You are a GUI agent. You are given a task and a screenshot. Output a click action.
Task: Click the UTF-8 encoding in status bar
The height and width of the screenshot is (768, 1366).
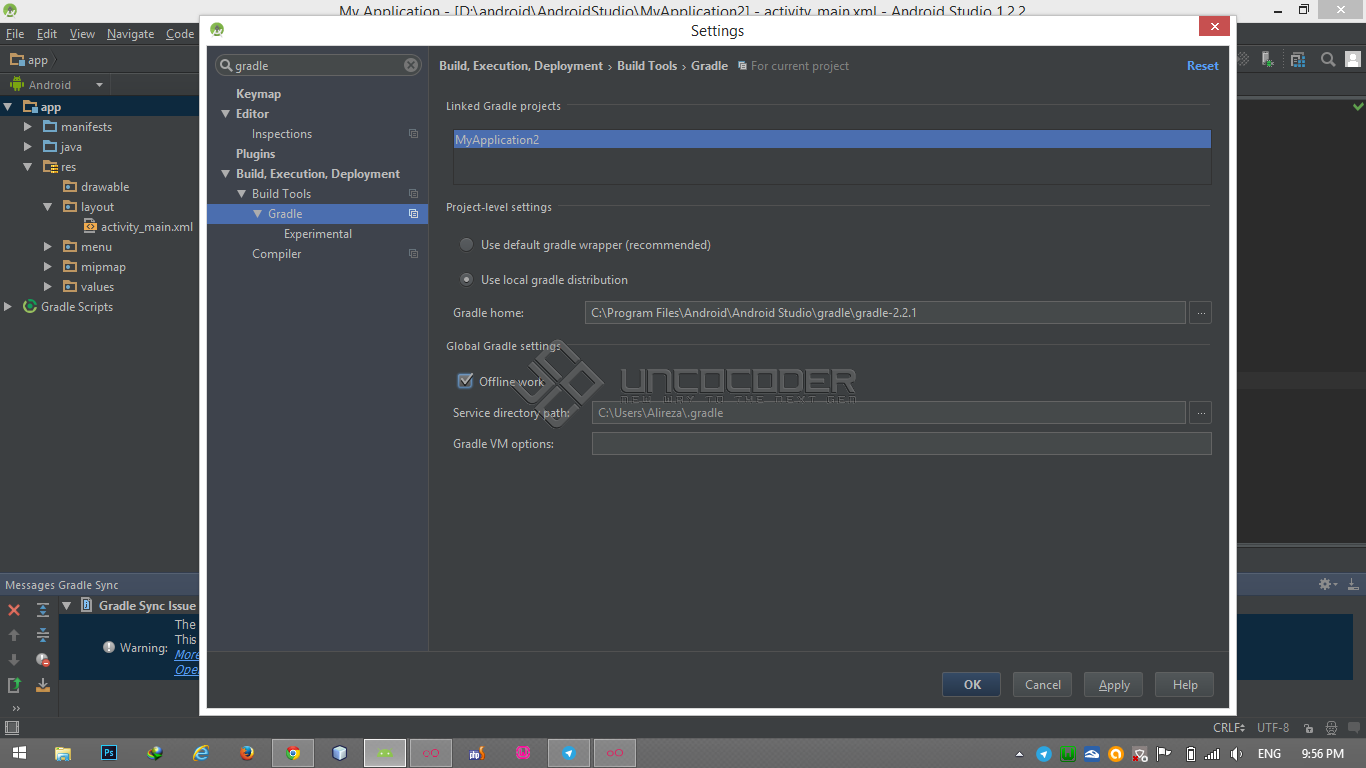coord(1273,728)
